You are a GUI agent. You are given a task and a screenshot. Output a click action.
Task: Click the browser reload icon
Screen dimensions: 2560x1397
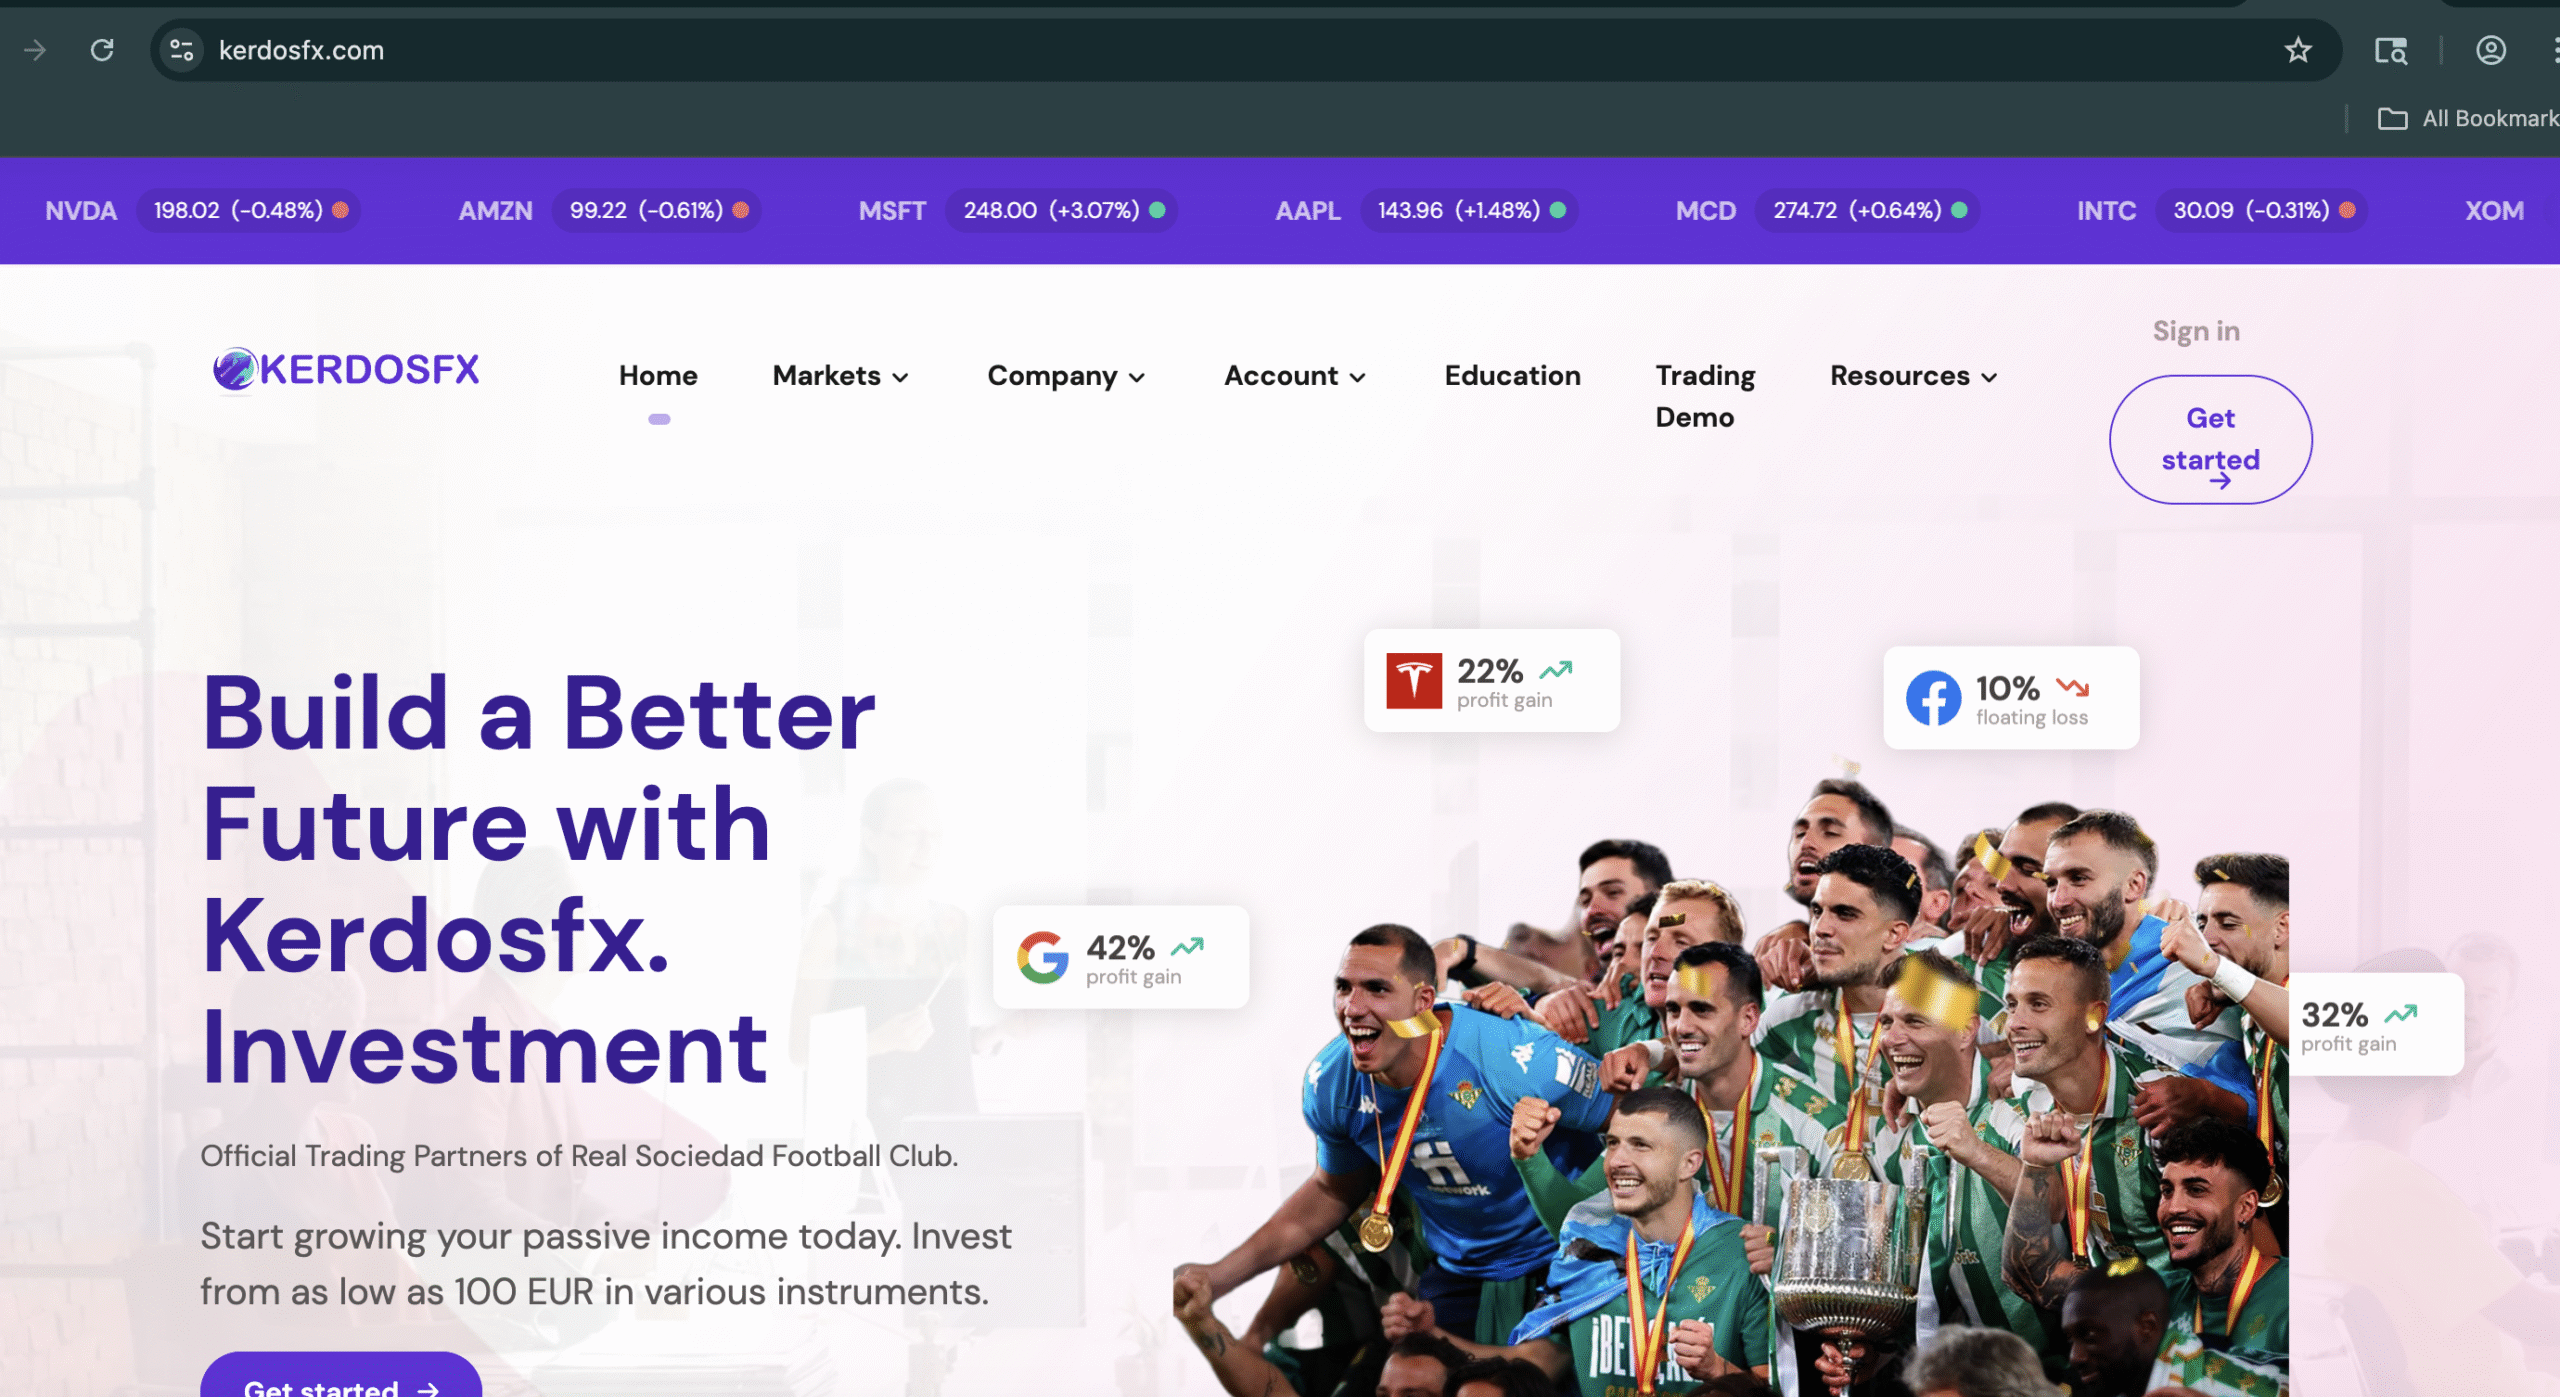pos(102,50)
